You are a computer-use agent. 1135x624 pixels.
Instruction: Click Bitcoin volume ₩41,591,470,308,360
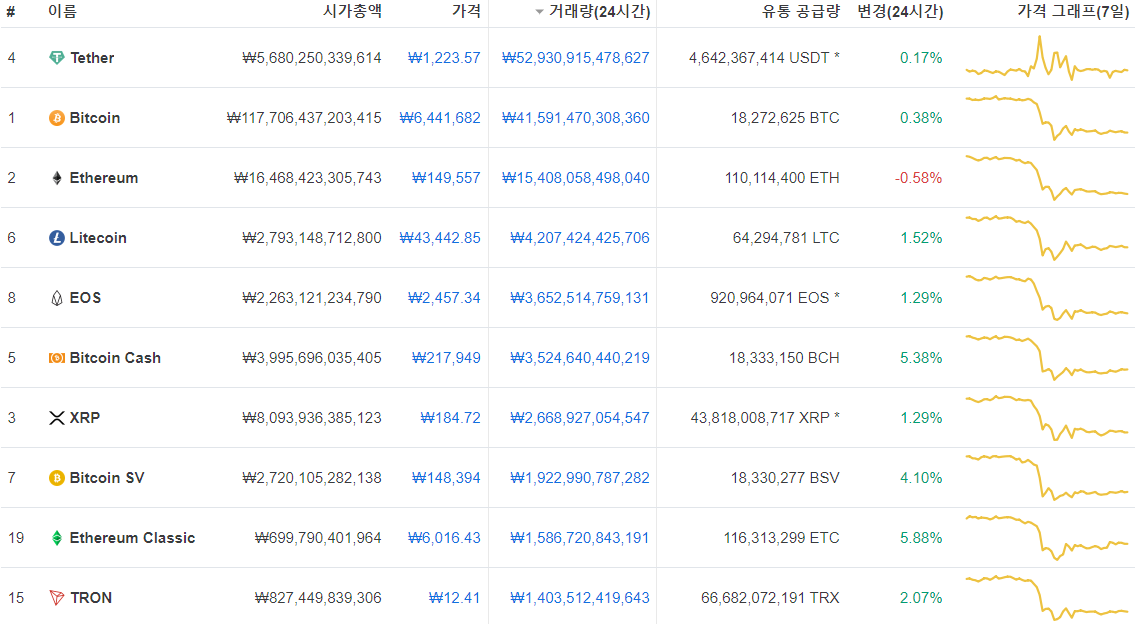(575, 118)
